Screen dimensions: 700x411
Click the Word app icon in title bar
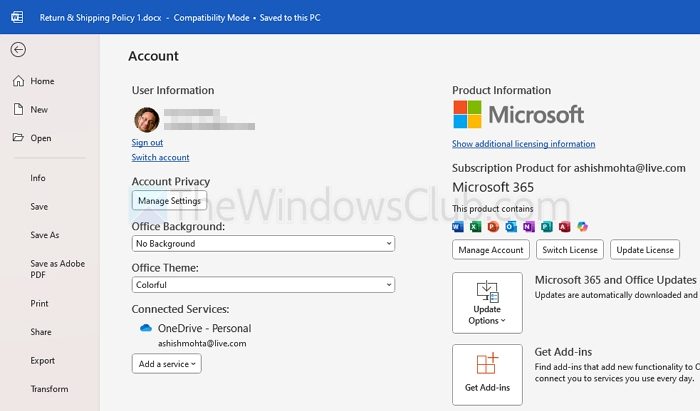(17, 17)
